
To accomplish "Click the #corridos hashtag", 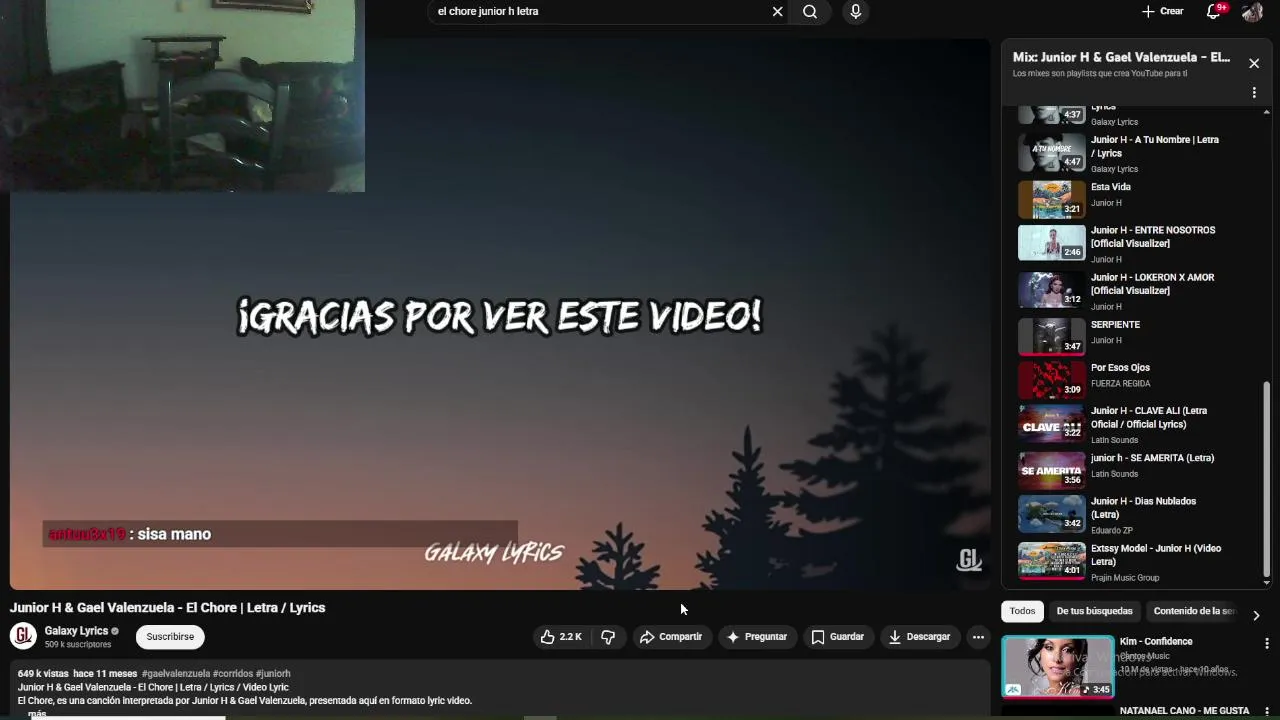I will [x=233, y=674].
